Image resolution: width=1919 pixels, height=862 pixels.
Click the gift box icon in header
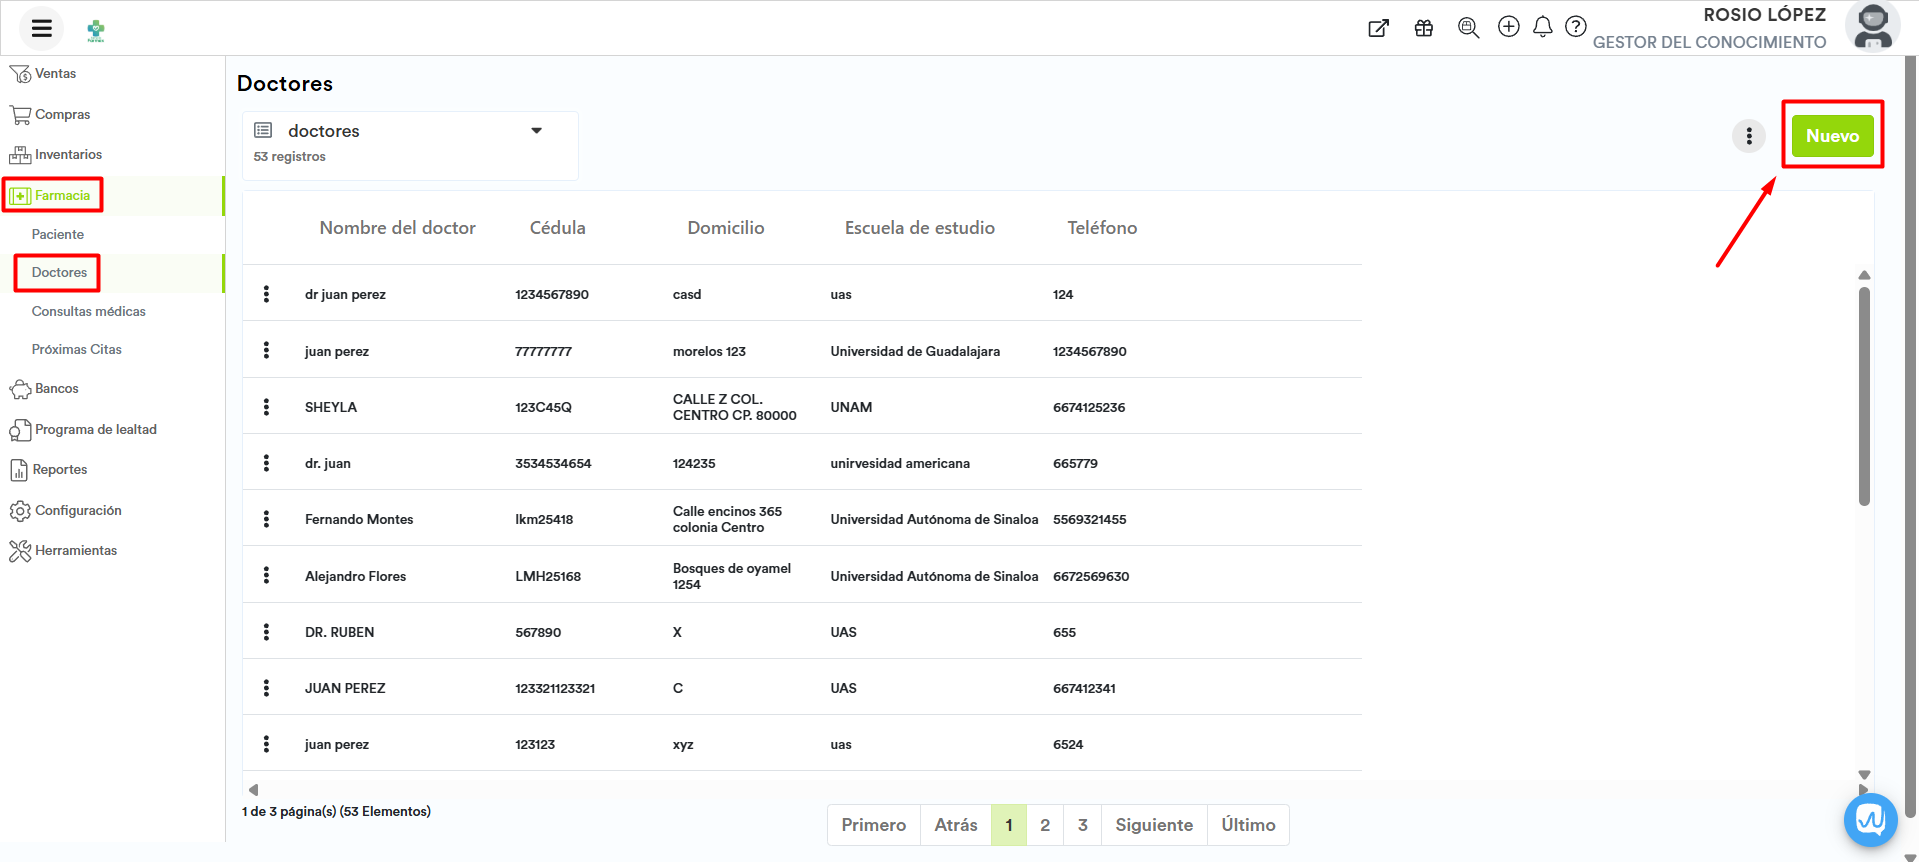1424,28
